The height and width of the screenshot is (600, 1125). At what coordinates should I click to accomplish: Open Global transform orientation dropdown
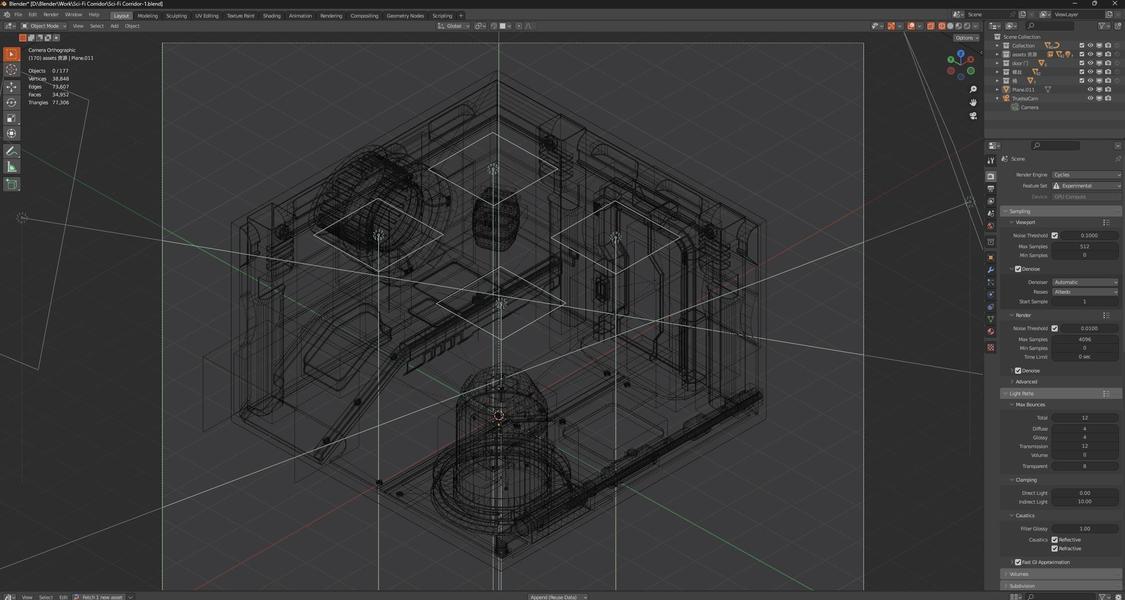click(453, 26)
